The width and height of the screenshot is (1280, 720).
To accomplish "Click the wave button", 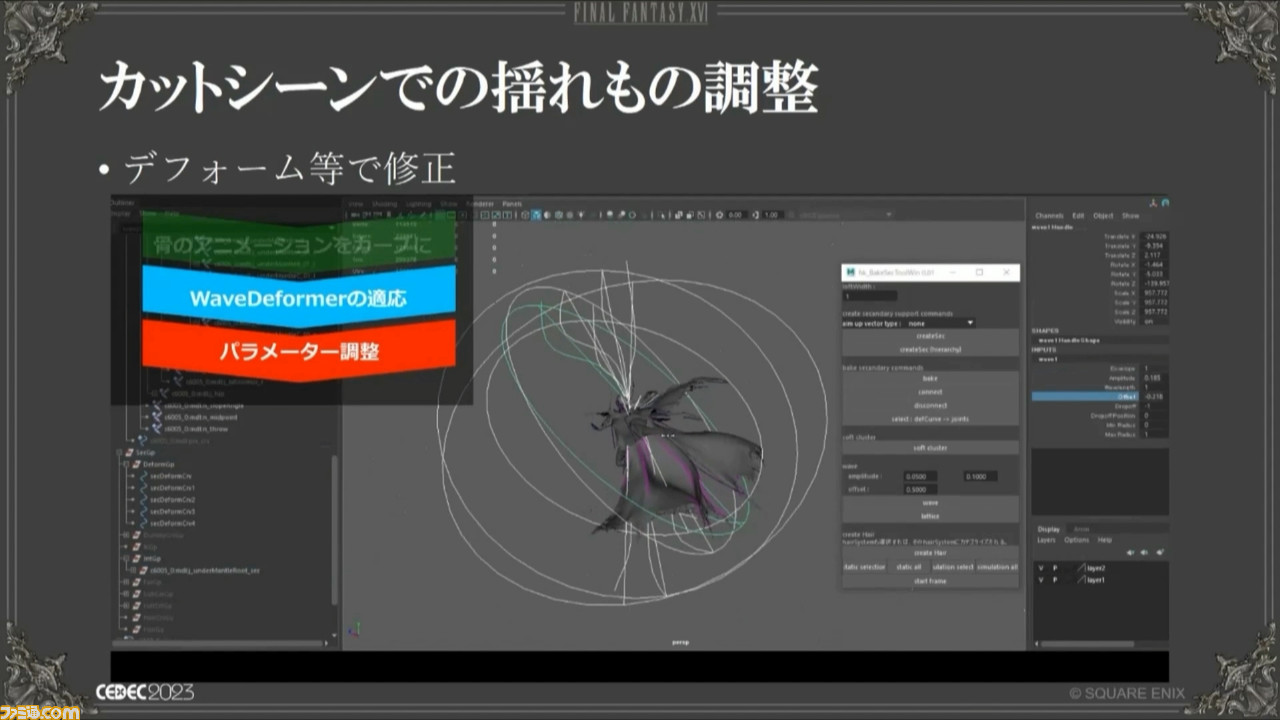I will click(x=930, y=502).
